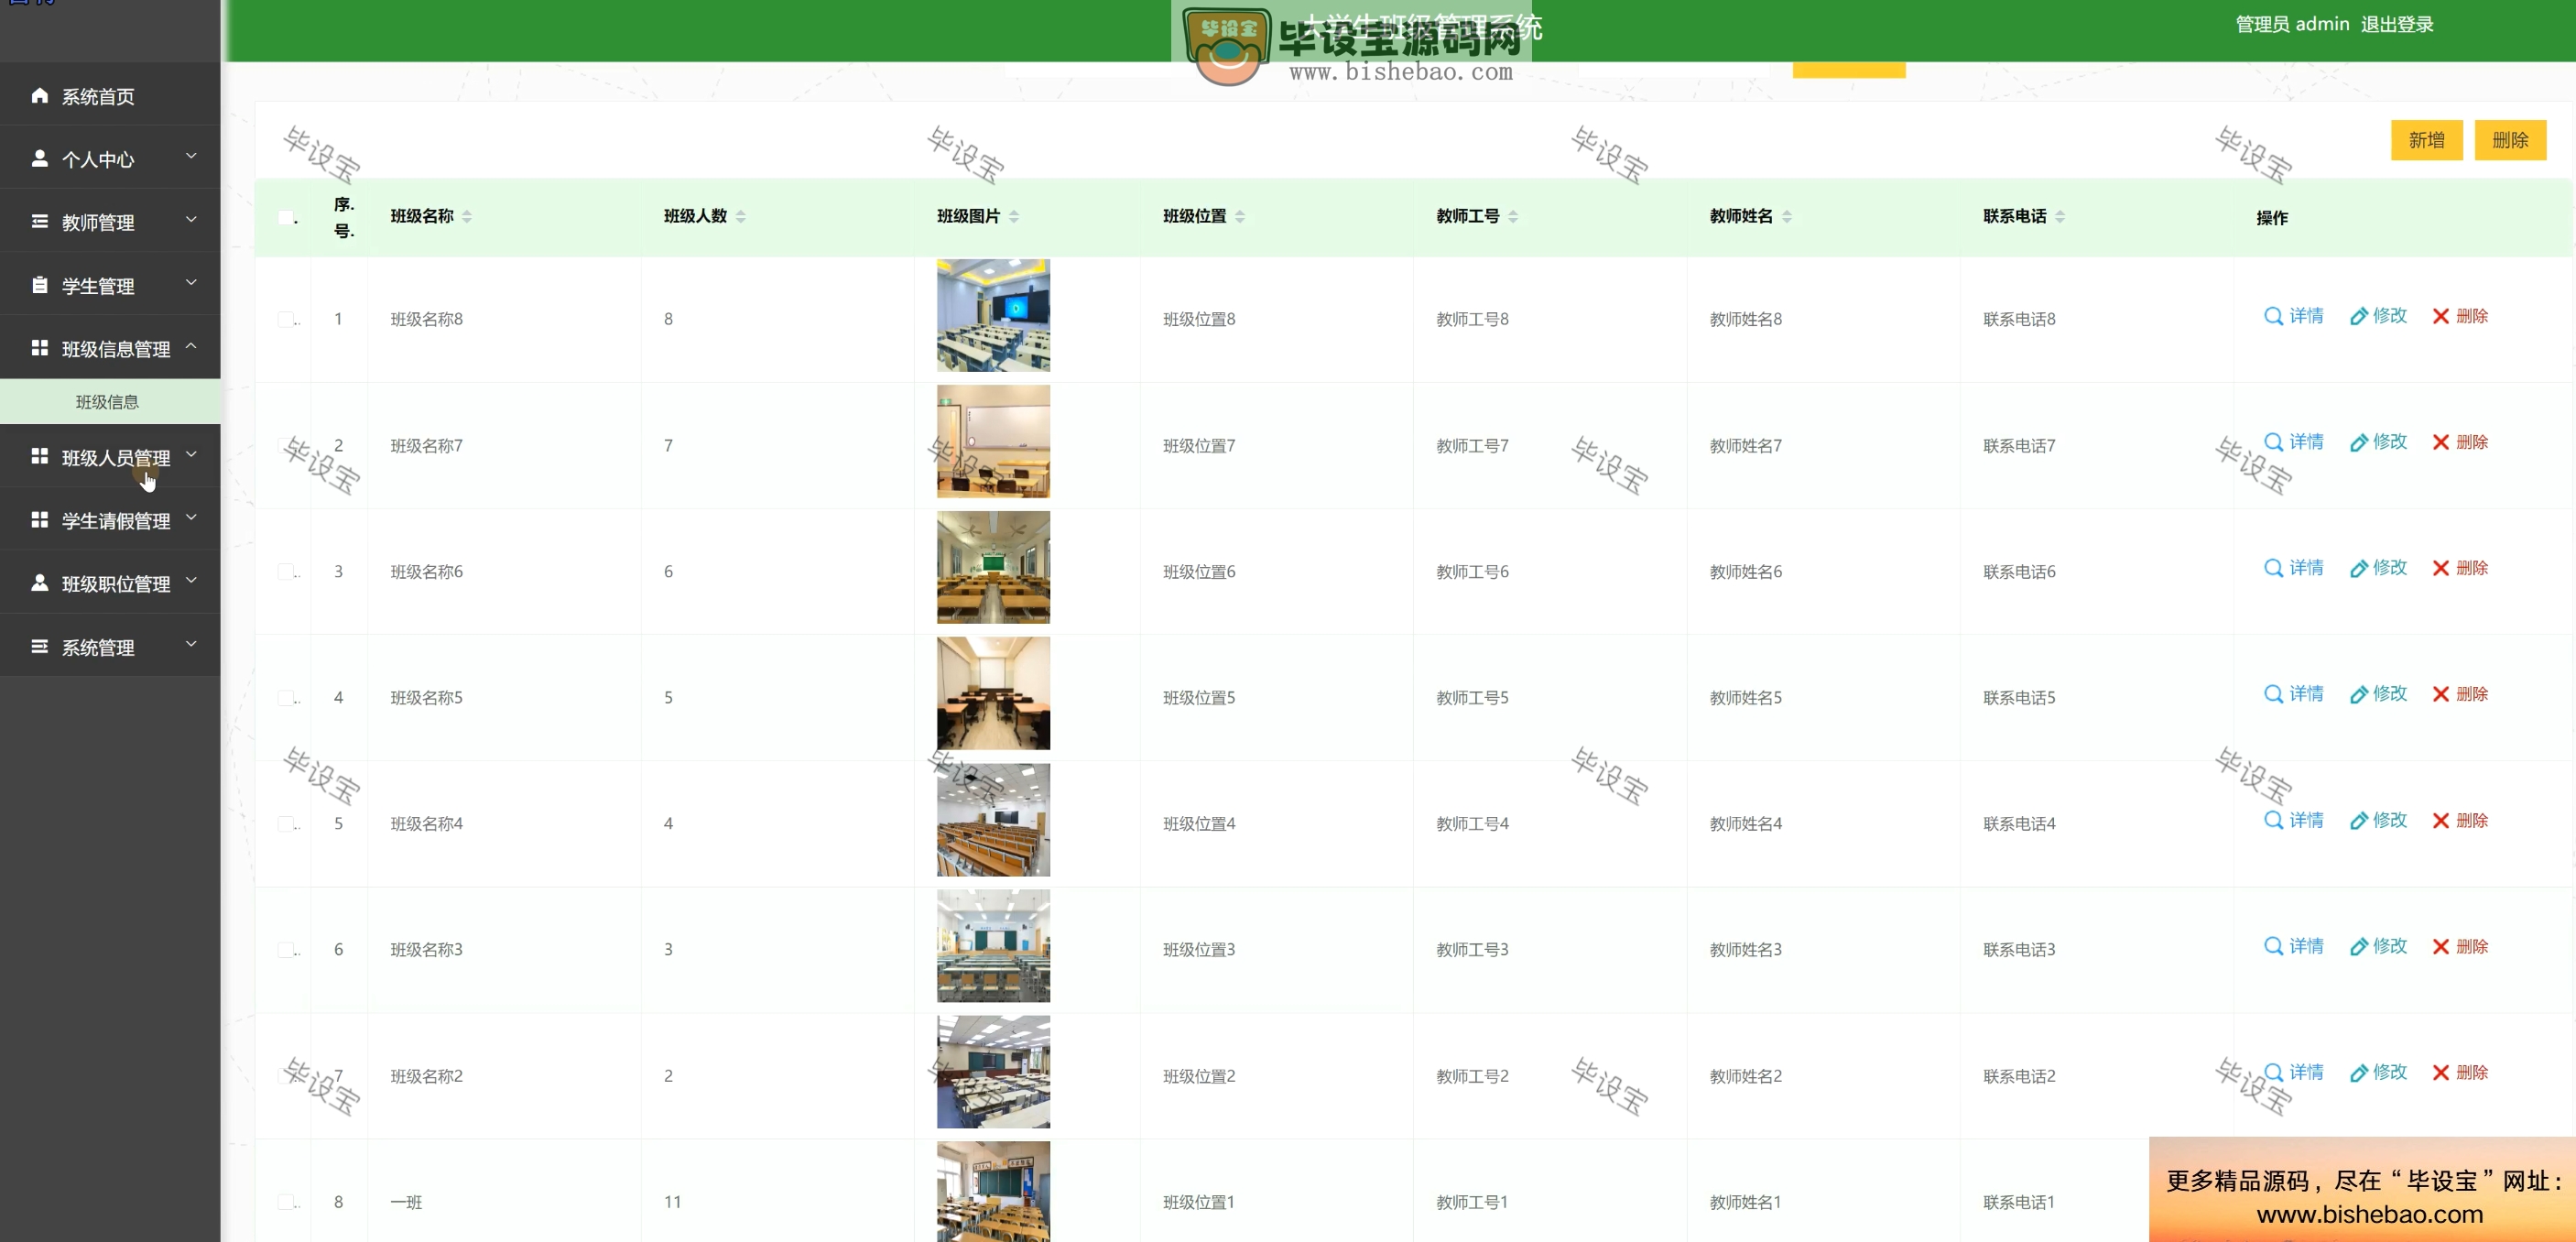Click the 班级人员管理 grid icon
Image resolution: width=2576 pixels, height=1242 pixels.
click(x=40, y=457)
